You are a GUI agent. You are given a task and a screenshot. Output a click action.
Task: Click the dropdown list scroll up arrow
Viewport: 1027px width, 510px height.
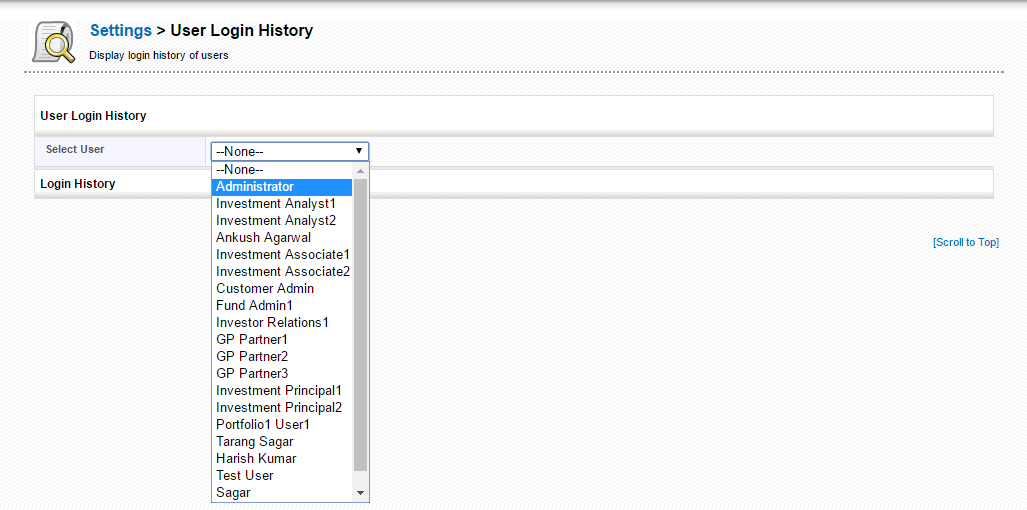[361, 171]
